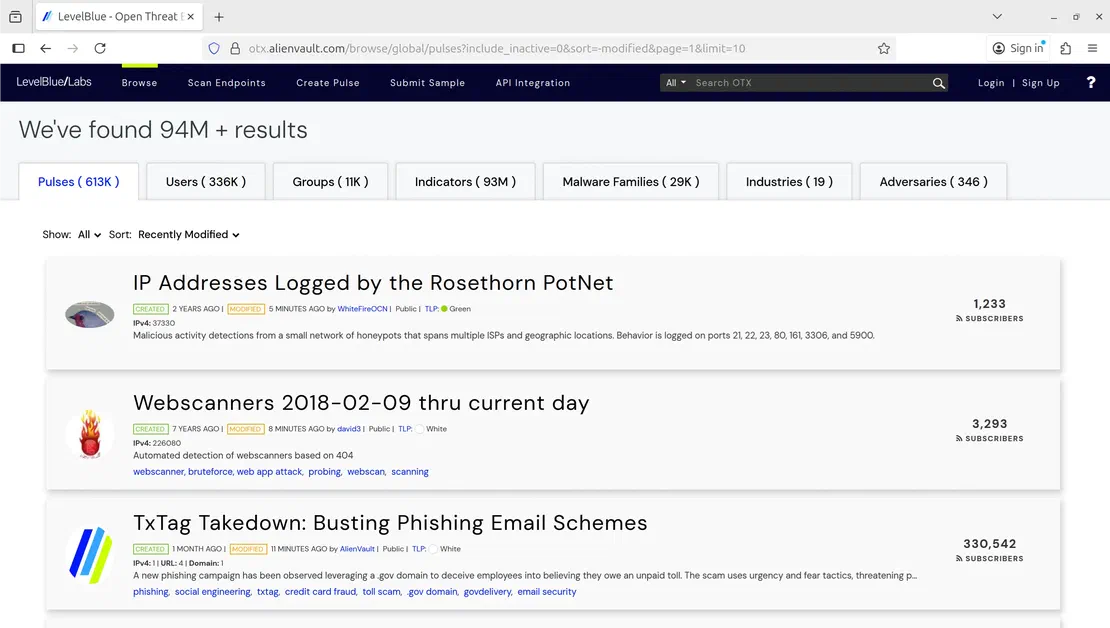Click the probing tag
Screen dimensions: 1110x628
point(324,472)
